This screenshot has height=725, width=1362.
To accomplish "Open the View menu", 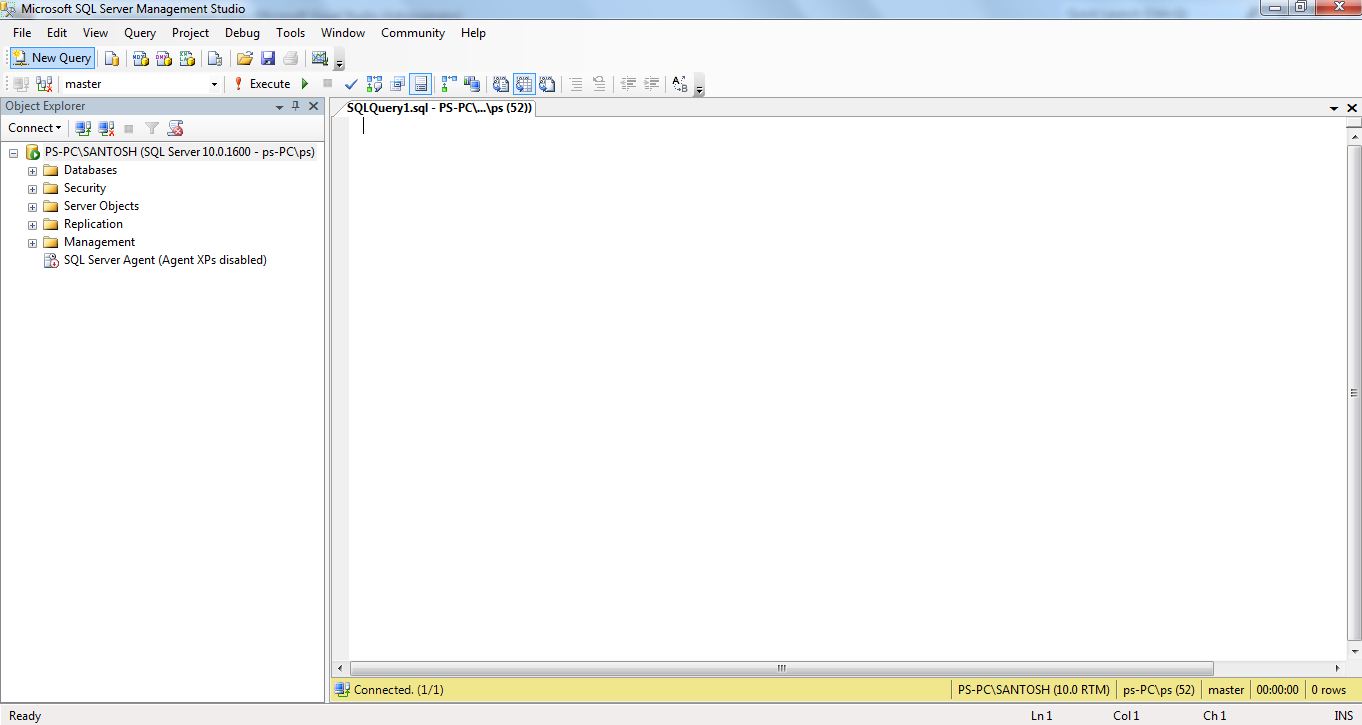I will (95, 33).
